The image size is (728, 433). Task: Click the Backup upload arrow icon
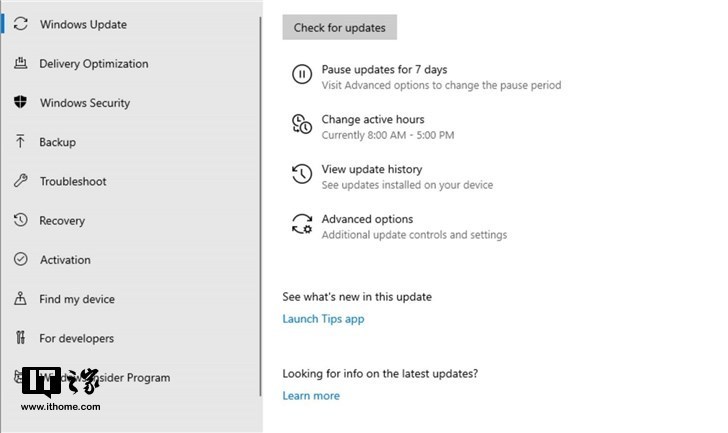20,142
